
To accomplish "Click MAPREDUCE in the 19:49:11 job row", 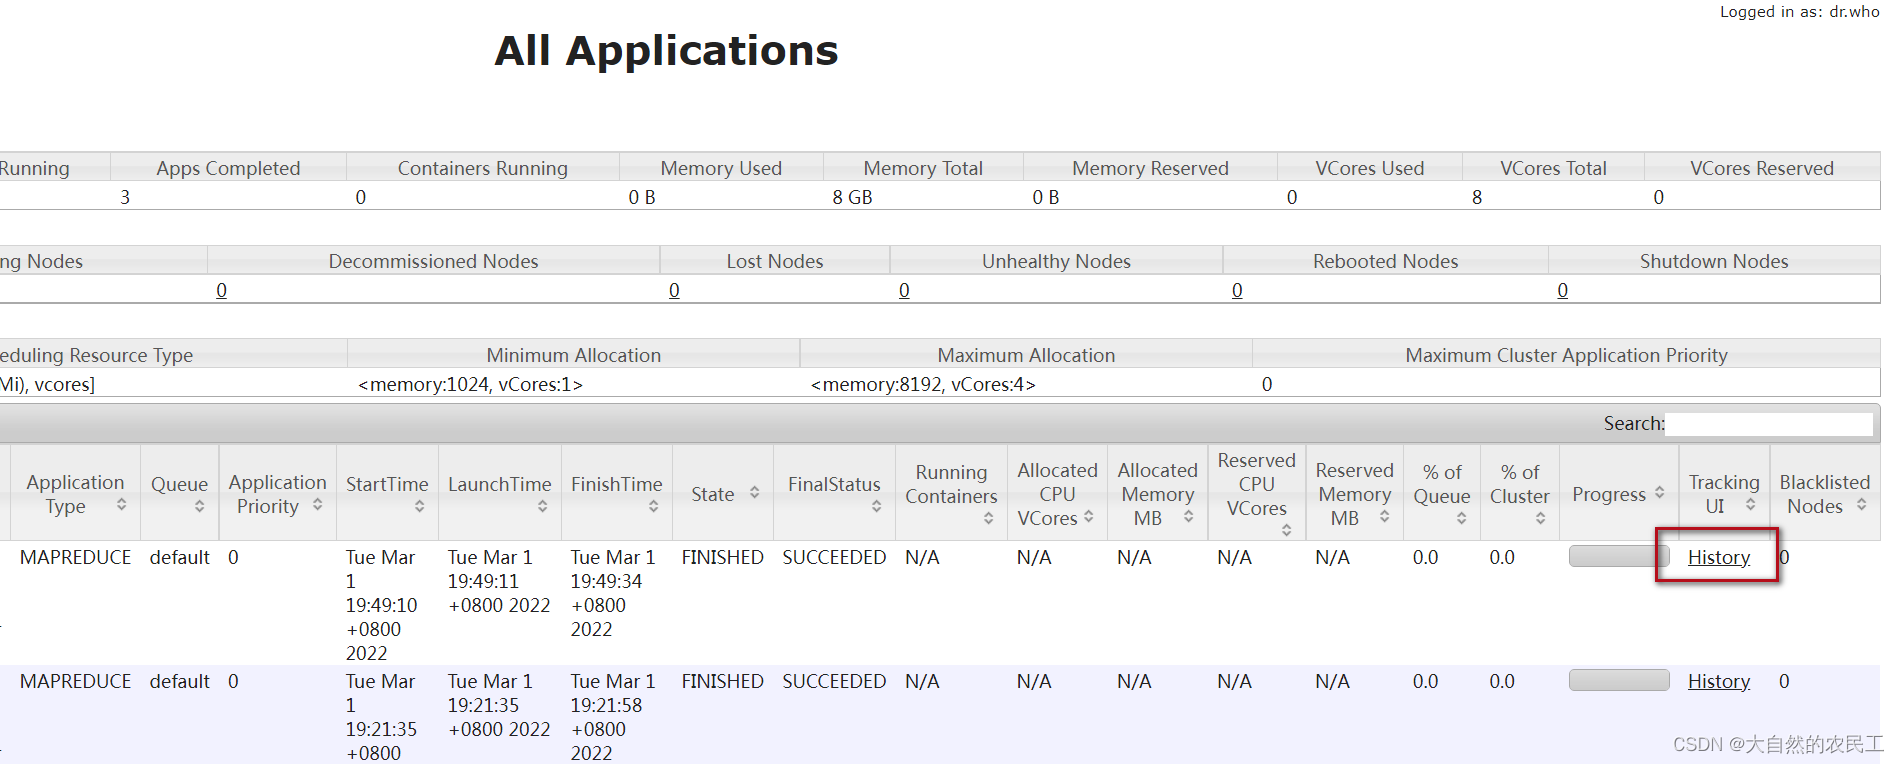I will [76, 557].
